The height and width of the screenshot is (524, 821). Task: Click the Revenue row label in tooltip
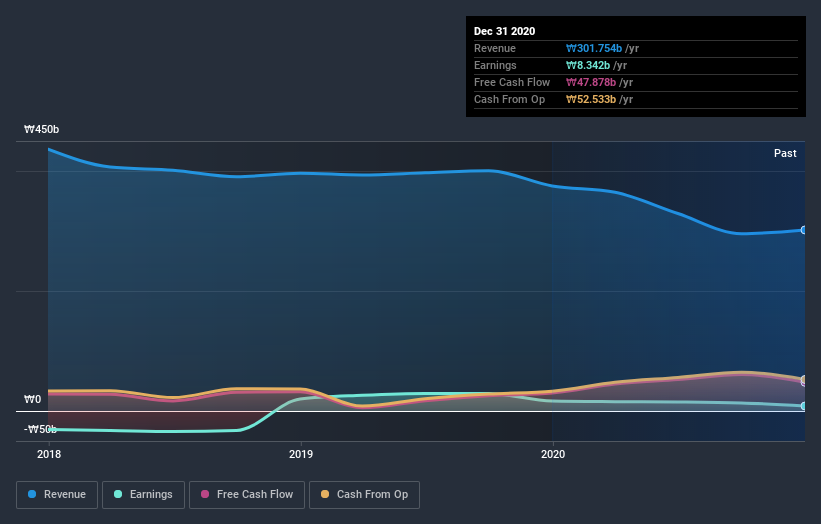[495, 49]
